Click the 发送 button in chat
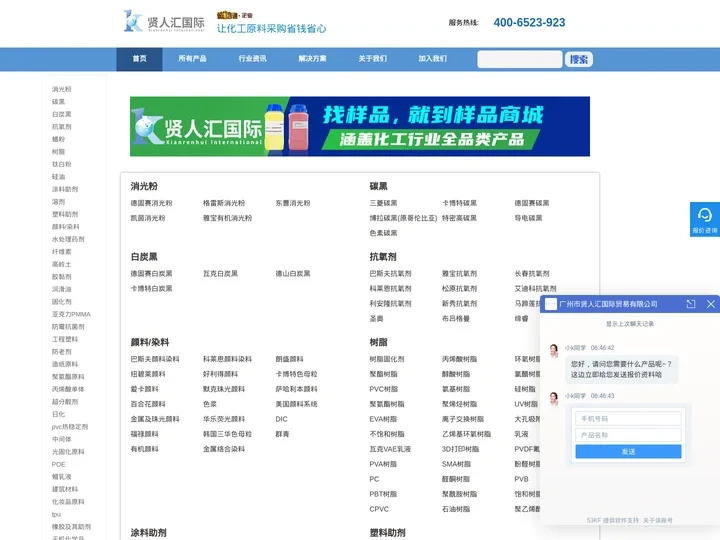 coord(628,451)
